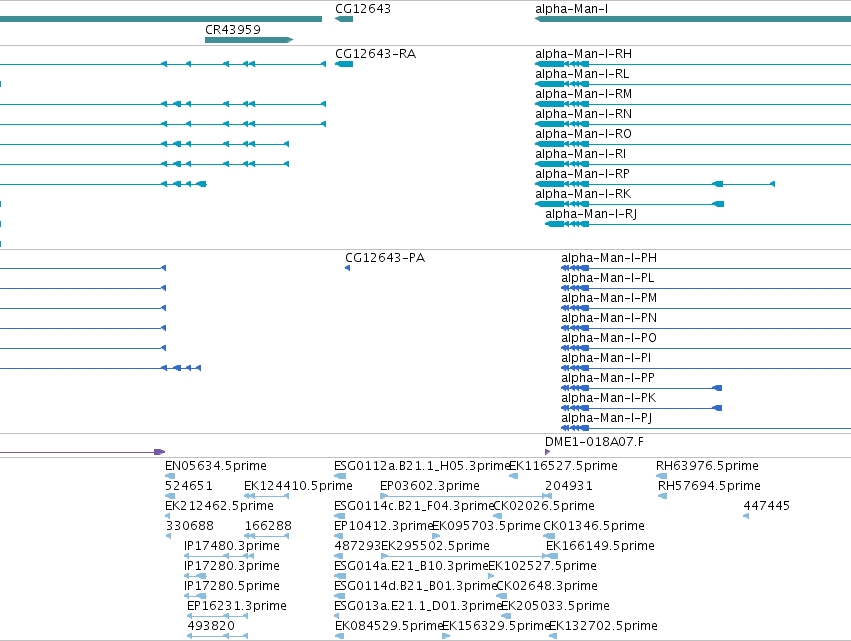Select EST ESG014a.E21_B10.3prime
Screen dimensions: 851x641
411,566
